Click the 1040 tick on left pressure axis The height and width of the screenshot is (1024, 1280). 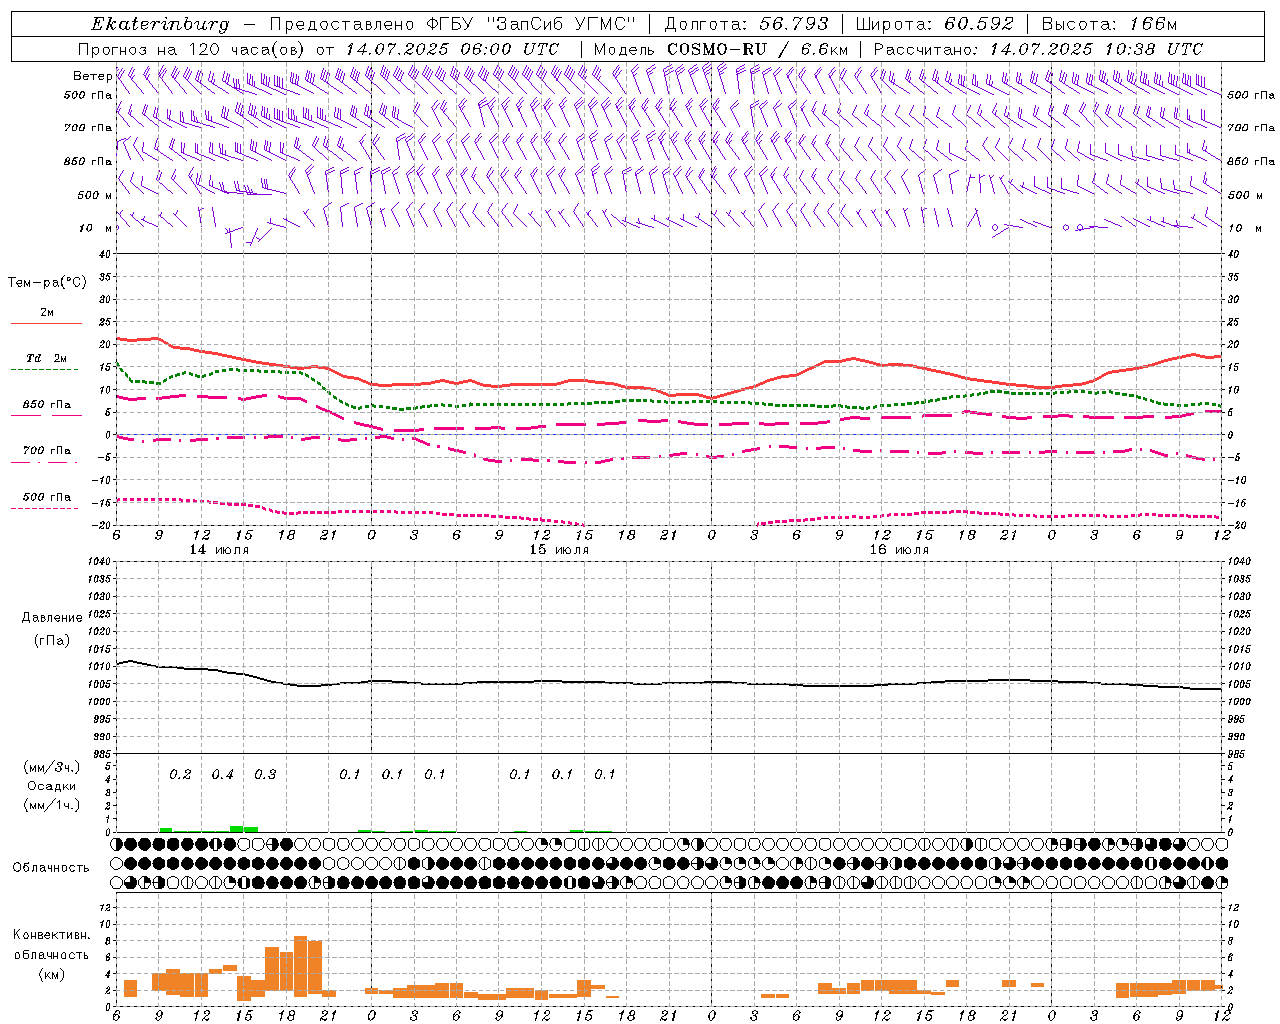(98, 562)
